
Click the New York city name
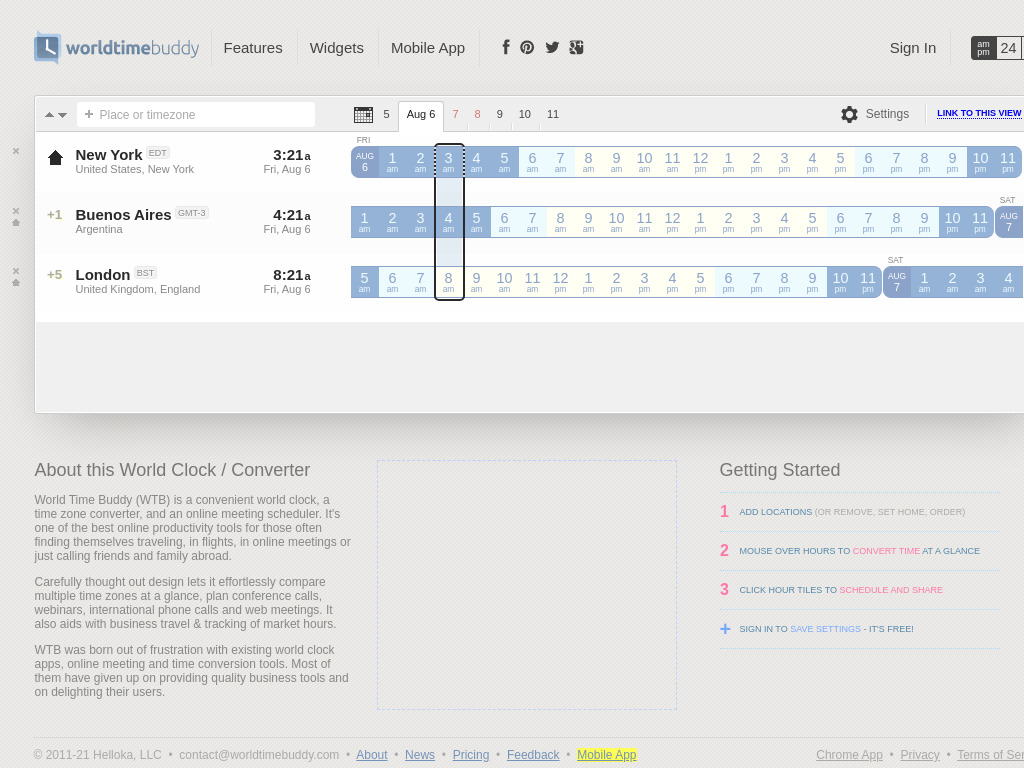pyautogui.click(x=109, y=155)
